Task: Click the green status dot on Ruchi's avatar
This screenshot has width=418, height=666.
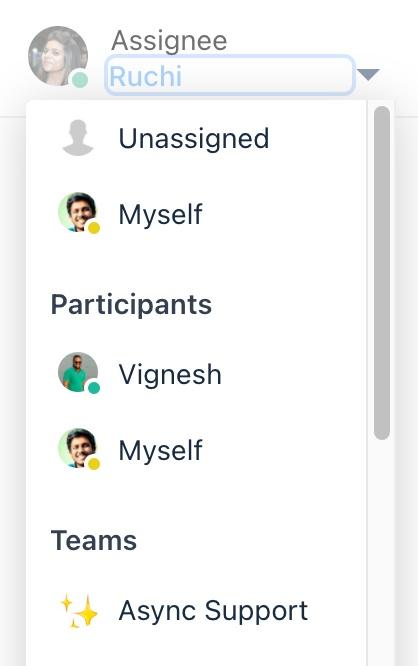Action: (x=79, y=79)
